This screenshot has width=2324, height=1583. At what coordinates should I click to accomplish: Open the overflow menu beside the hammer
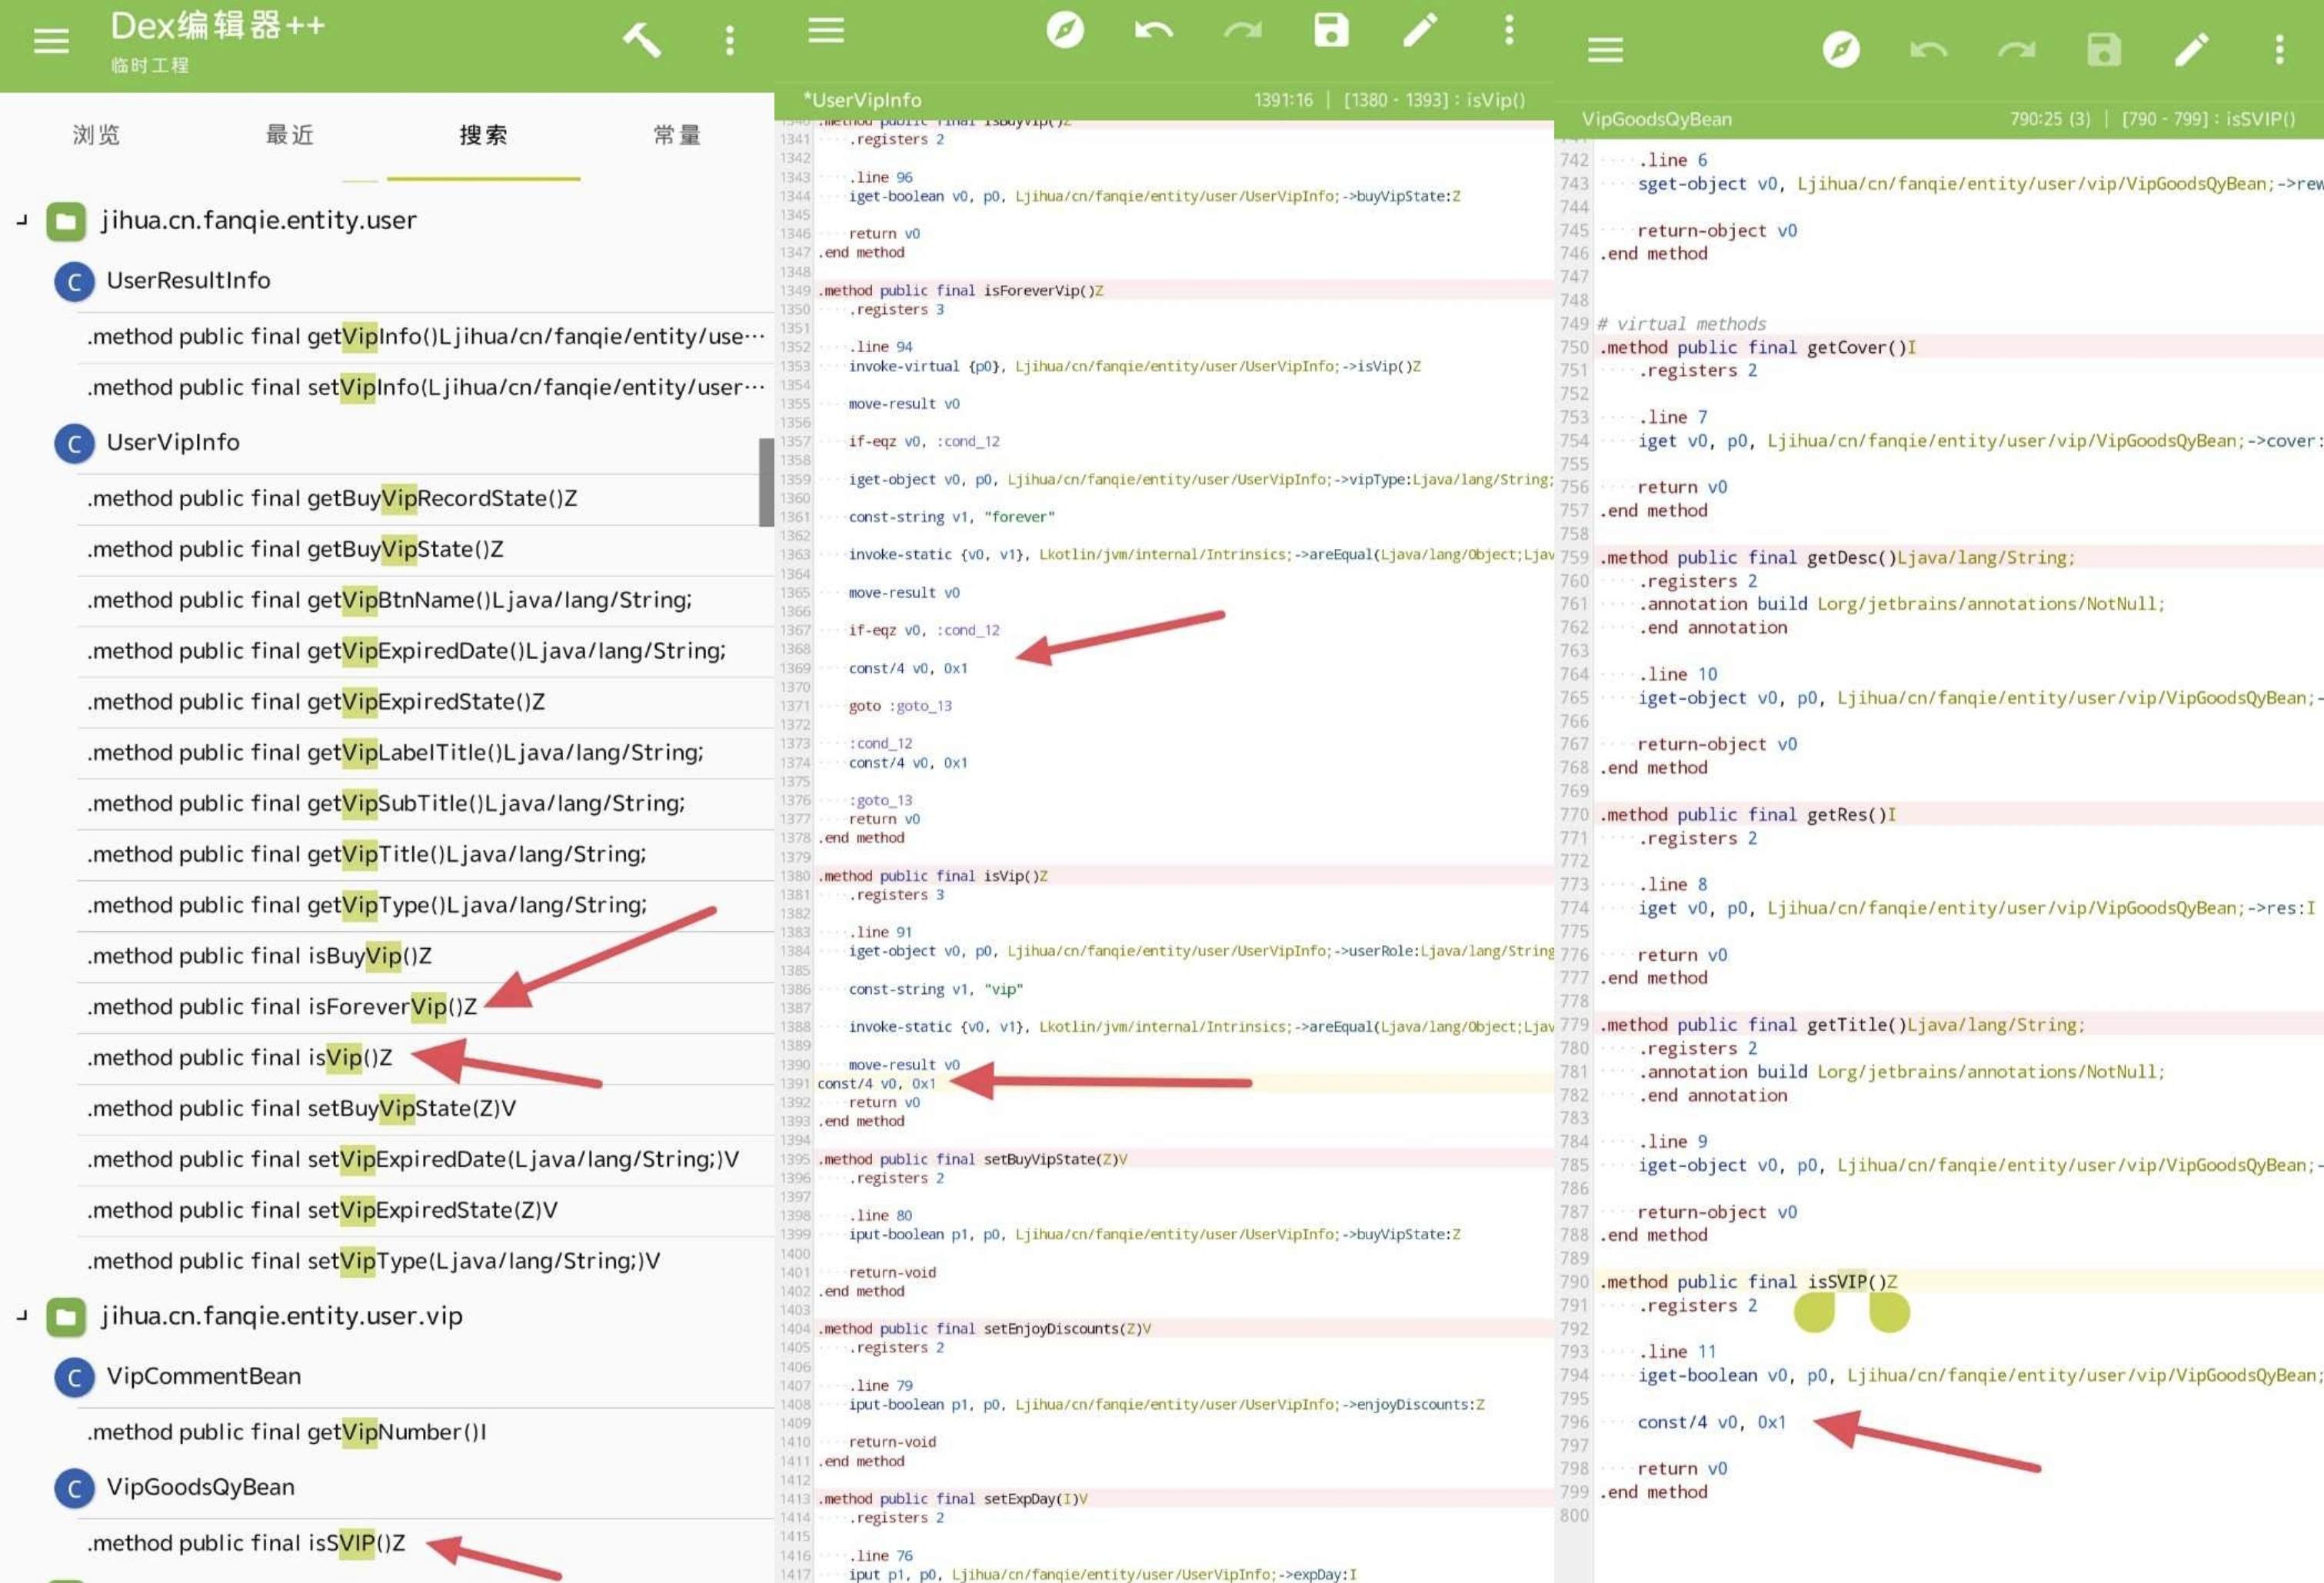729,41
